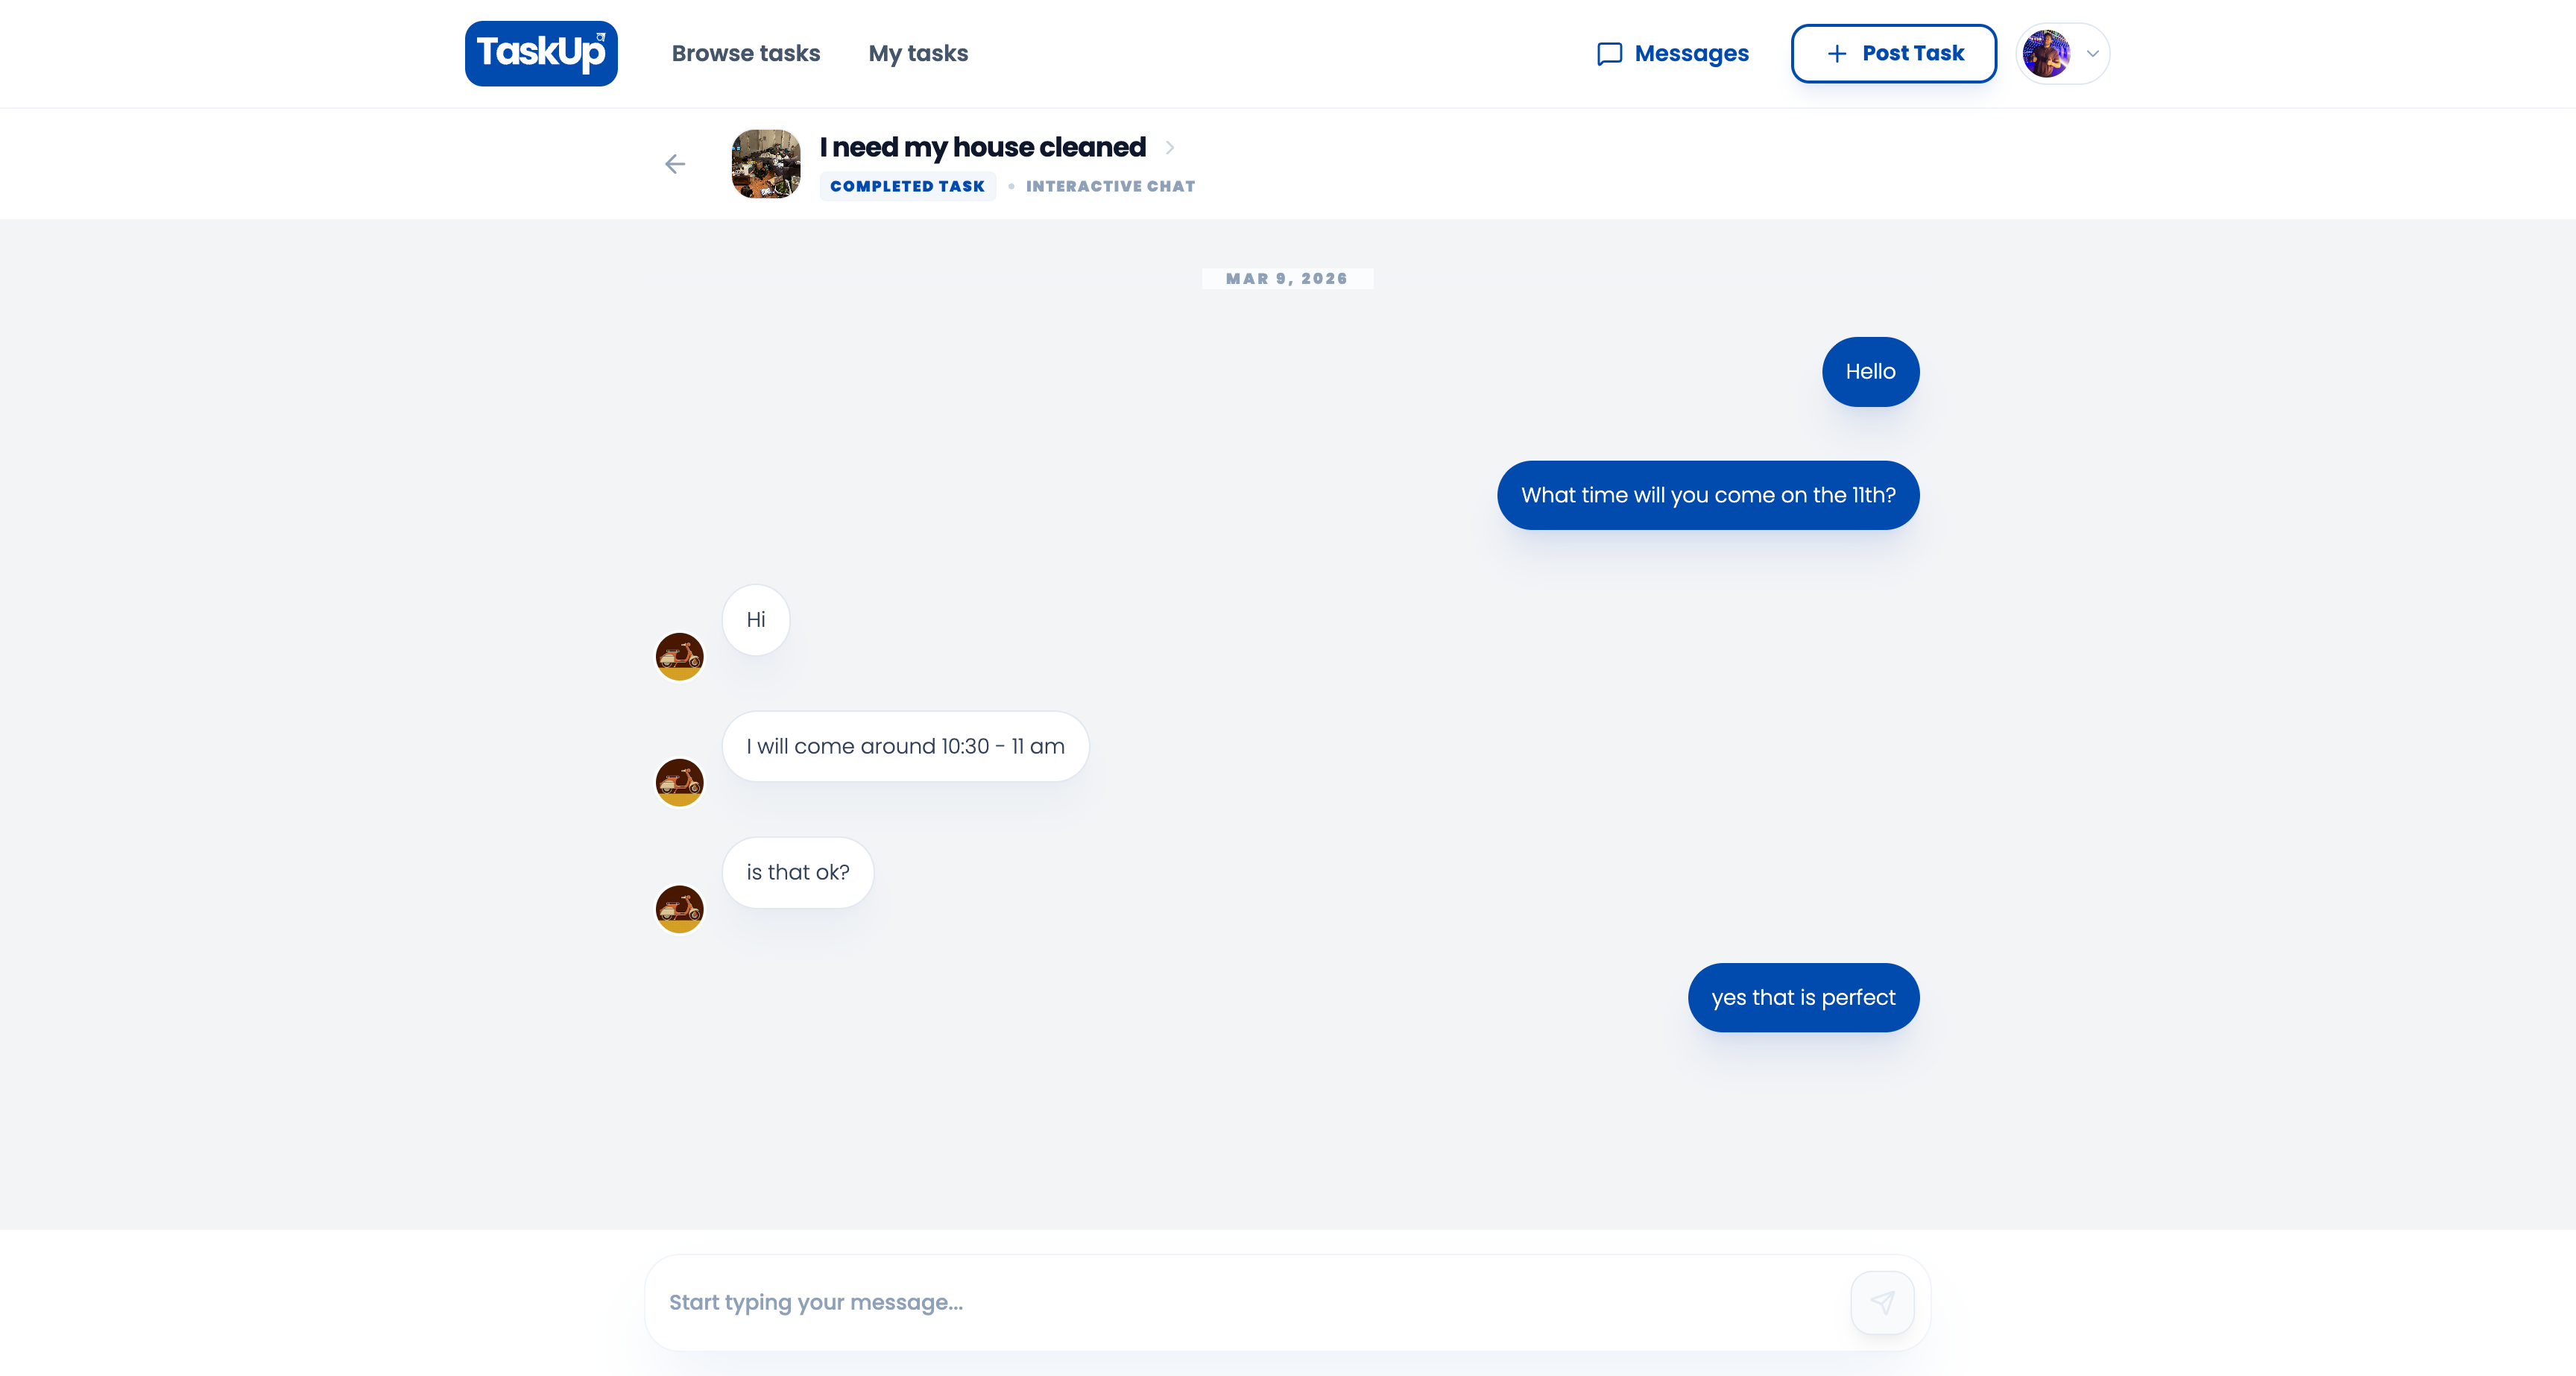Click the Mar 9, 2026 date divider
2576x1376 pixels.
pos(1288,279)
